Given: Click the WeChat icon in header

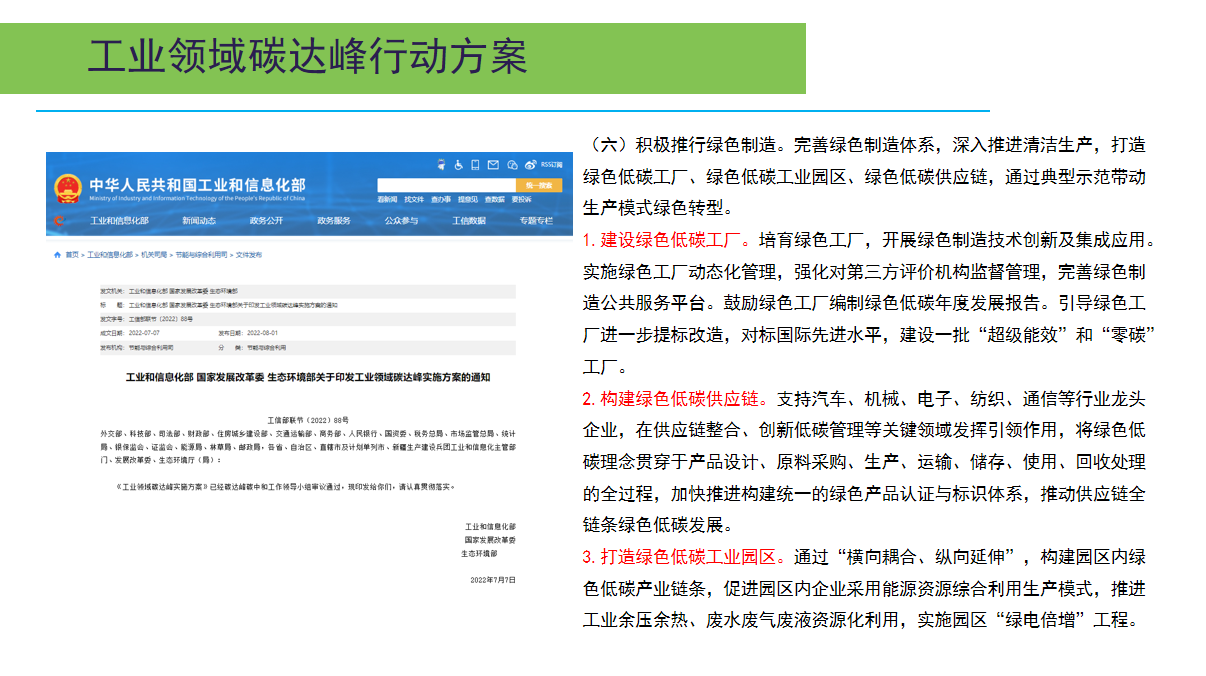Looking at the screenshot, I should coord(511,164).
